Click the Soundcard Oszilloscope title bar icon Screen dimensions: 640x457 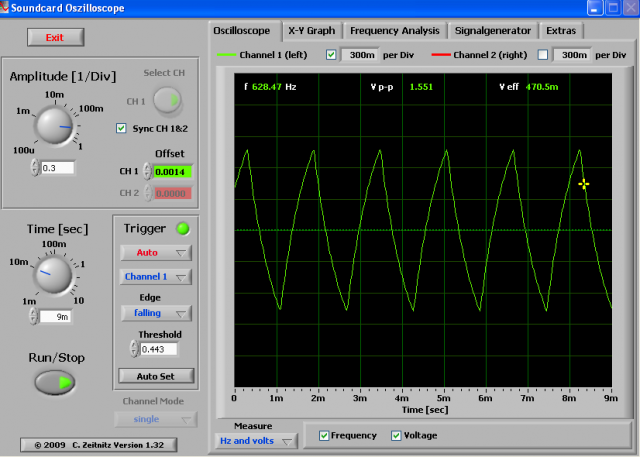pos(4,7)
